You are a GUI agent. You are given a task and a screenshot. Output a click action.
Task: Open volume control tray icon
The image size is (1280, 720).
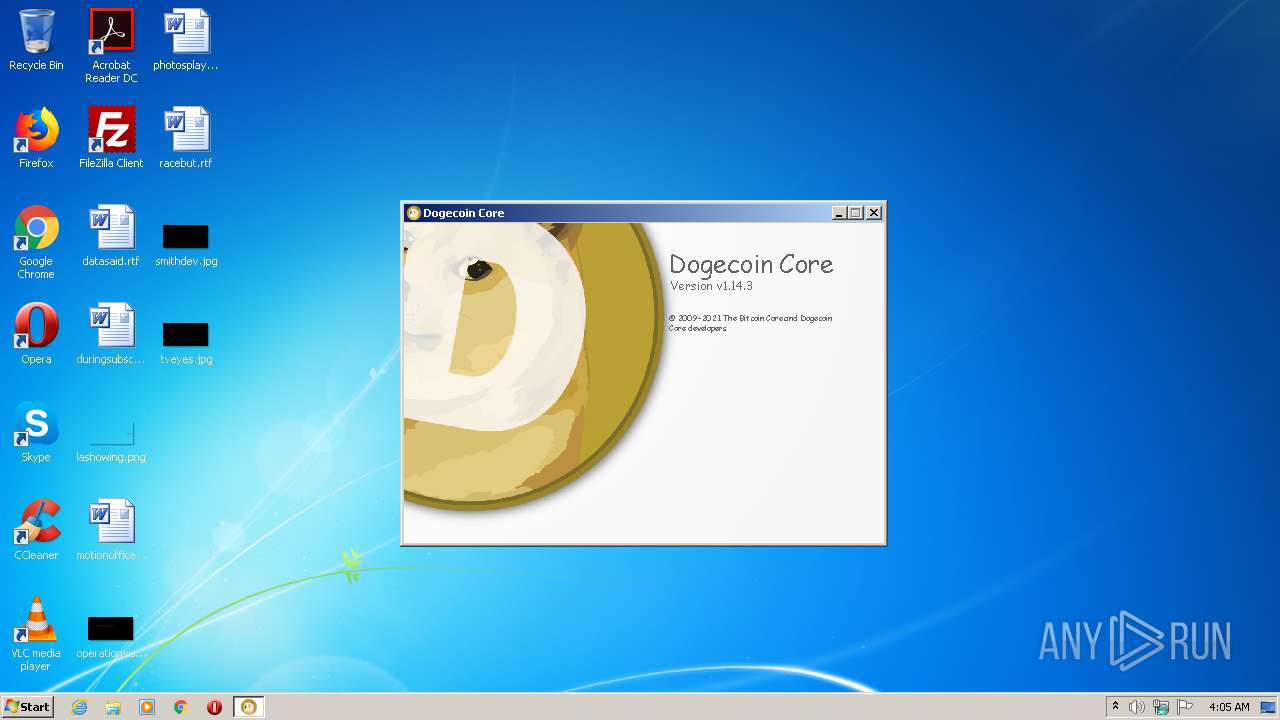(1137, 707)
